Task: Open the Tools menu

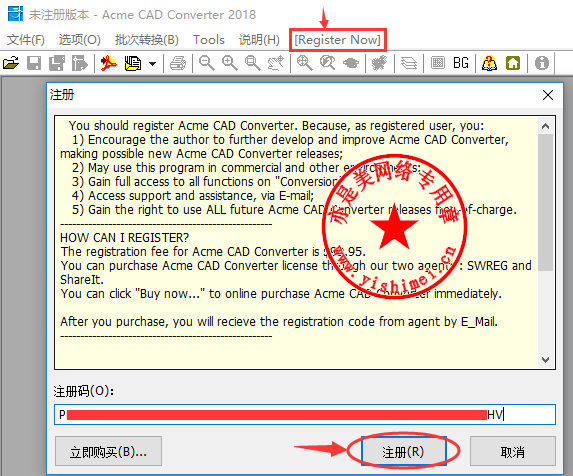Action: [x=209, y=39]
